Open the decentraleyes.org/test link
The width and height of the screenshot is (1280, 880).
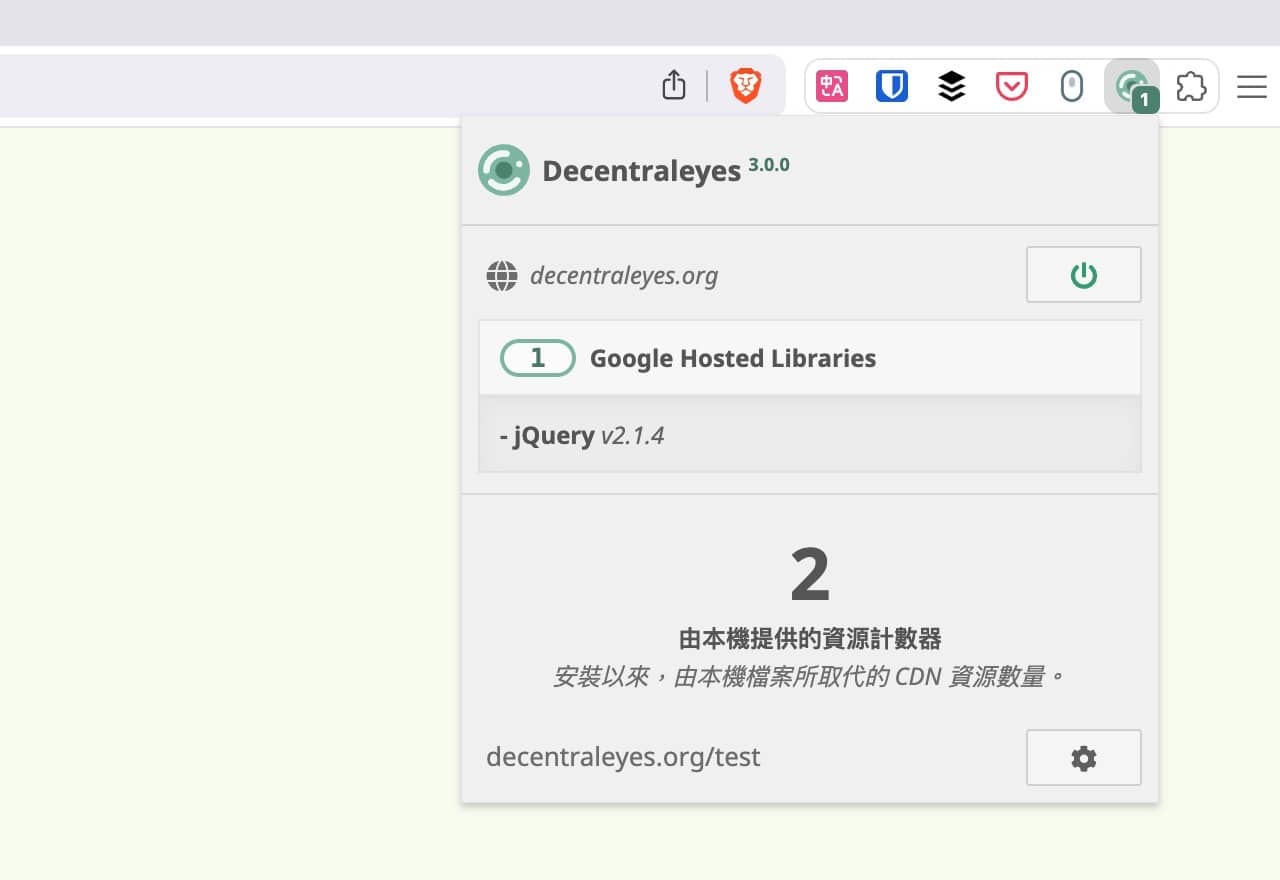pyautogui.click(x=623, y=757)
